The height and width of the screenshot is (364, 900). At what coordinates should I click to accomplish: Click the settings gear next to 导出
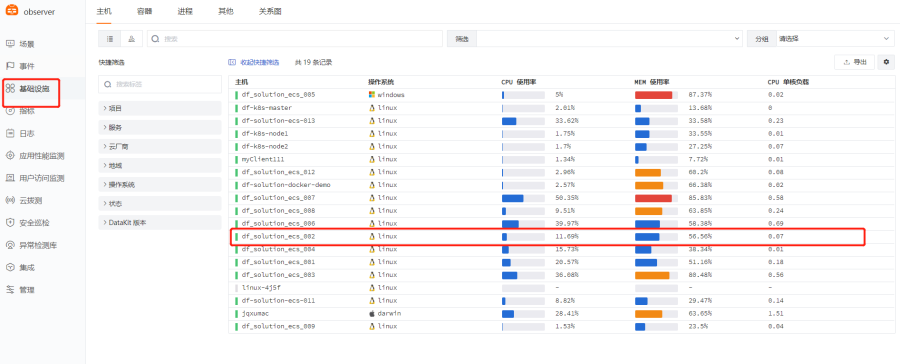pos(886,62)
